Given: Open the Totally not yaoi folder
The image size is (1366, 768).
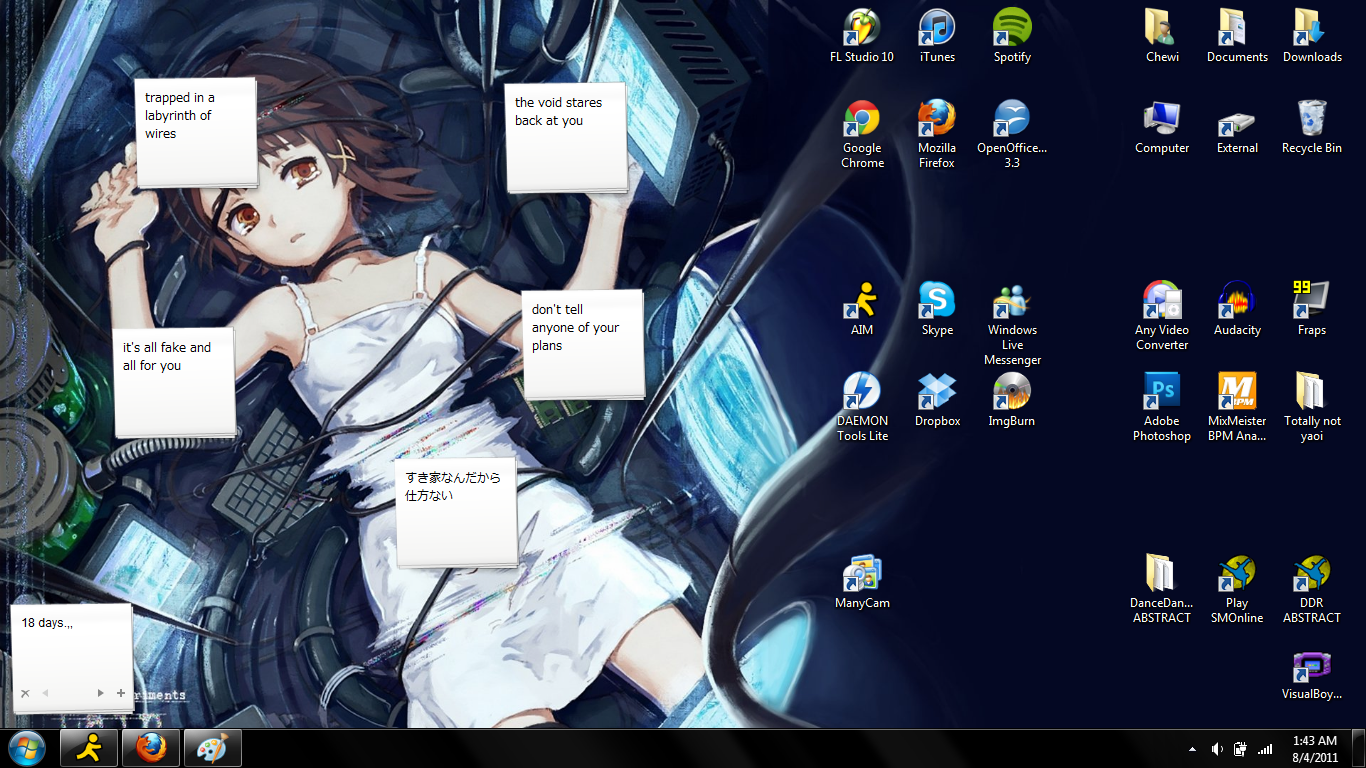Looking at the screenshot, I should pyautogui.click(x=1312, y=407).
